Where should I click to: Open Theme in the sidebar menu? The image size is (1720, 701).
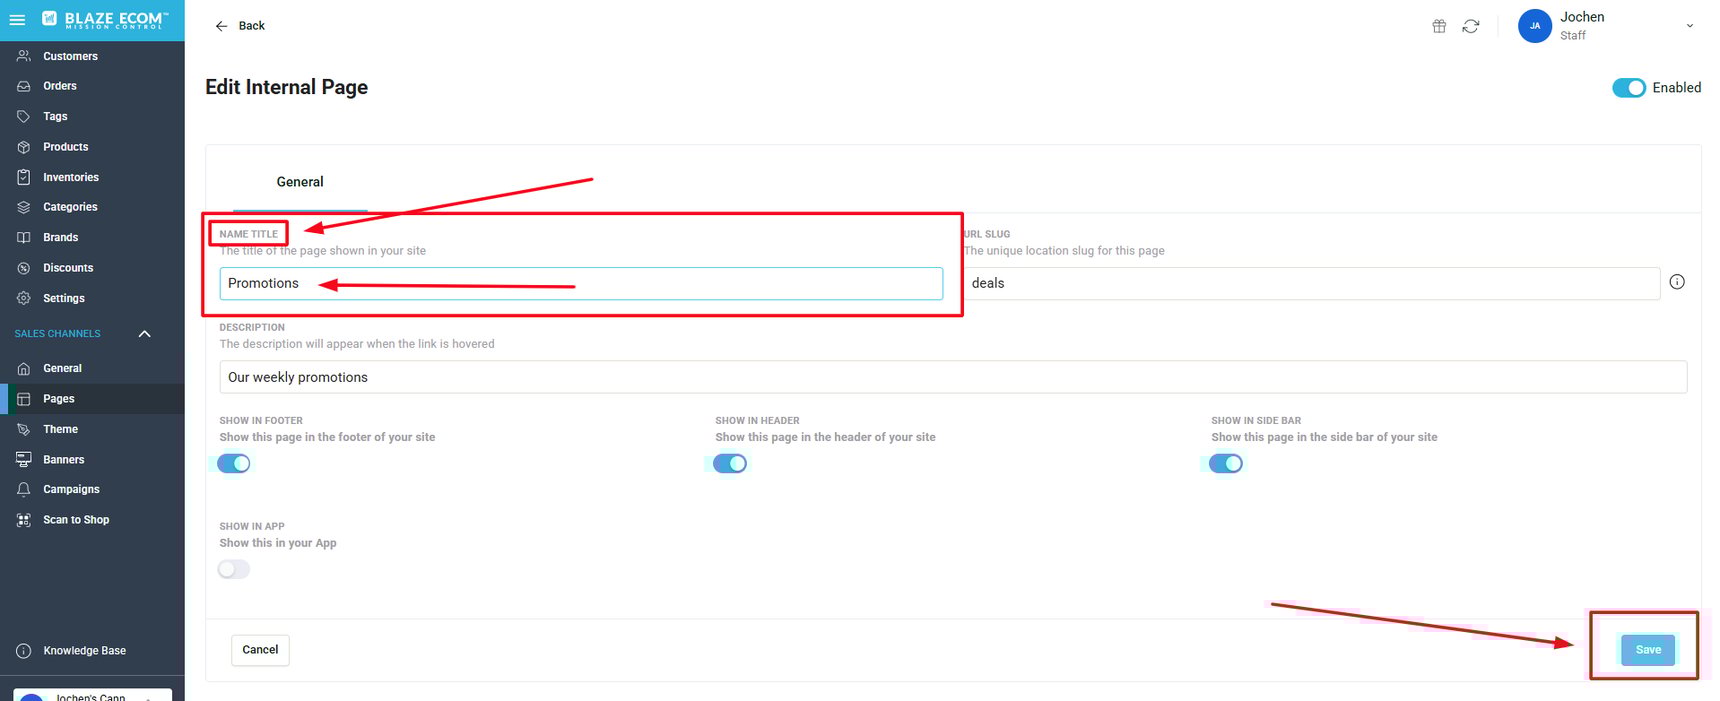click(x=60, y=429)
